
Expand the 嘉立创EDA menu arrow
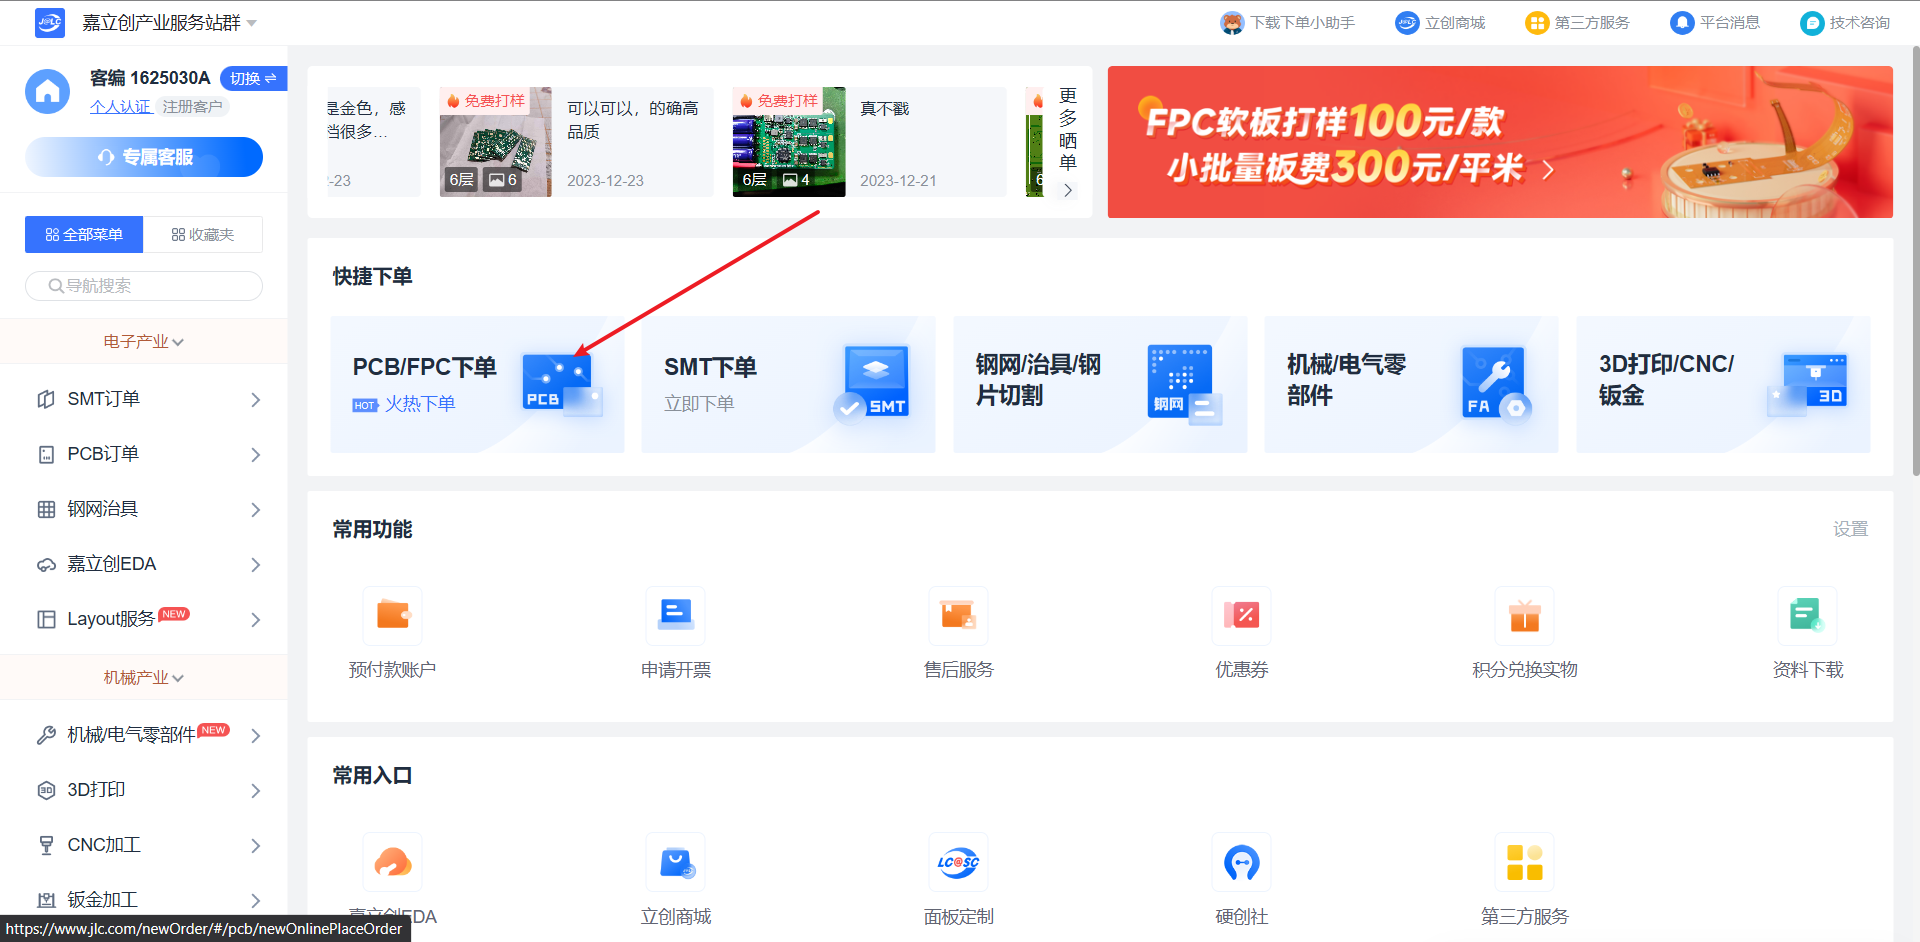(x=256, y=565)
